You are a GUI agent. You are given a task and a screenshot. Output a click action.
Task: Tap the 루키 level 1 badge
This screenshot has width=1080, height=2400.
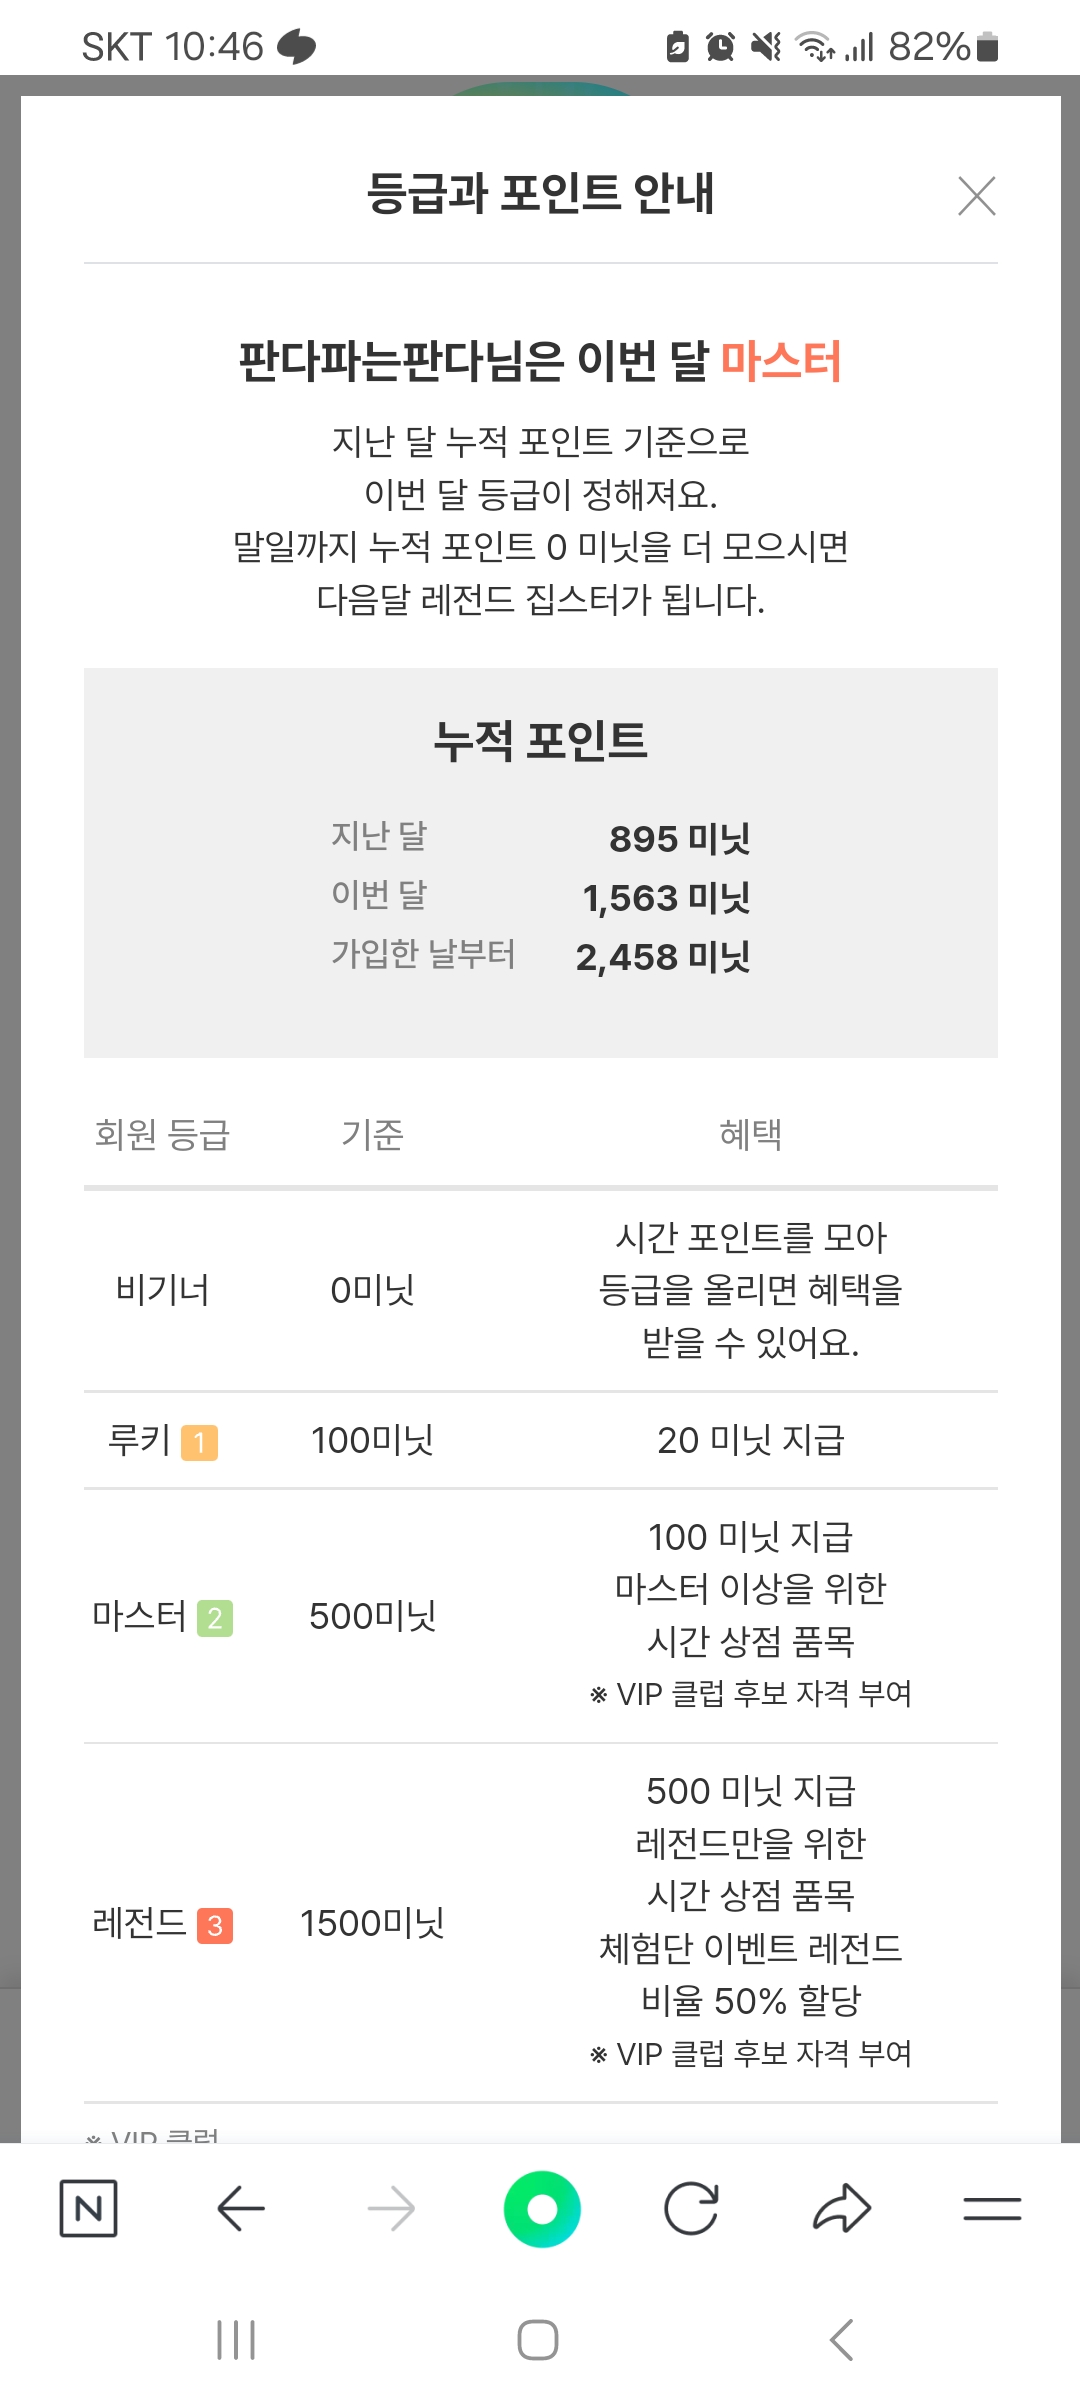click(199, 1442)
